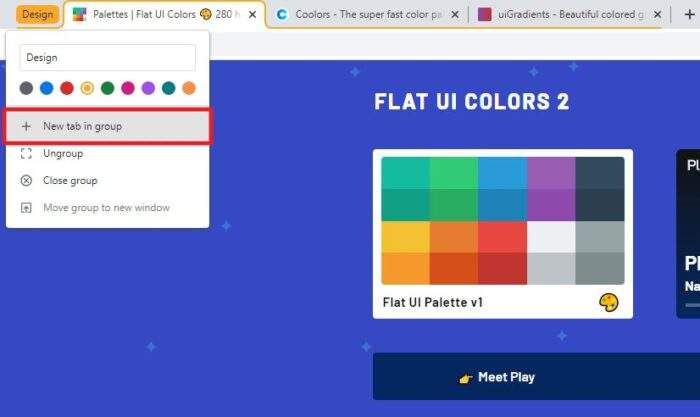Click the plus icon beside New tab in group

(x=26, y=126)
